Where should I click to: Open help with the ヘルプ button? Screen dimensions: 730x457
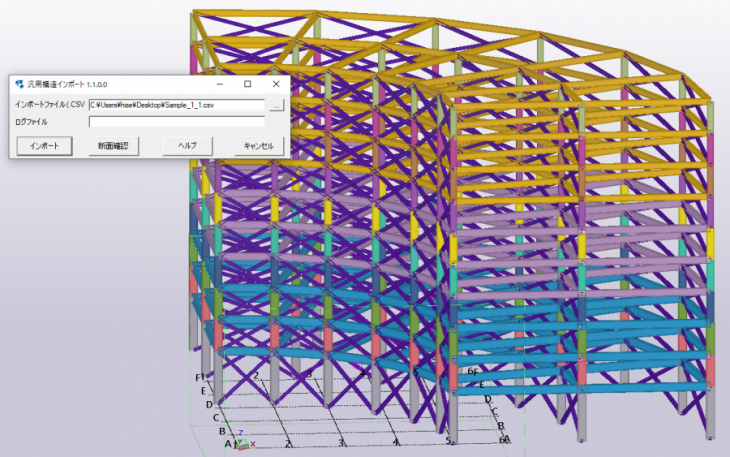click(x=186, y=146)
